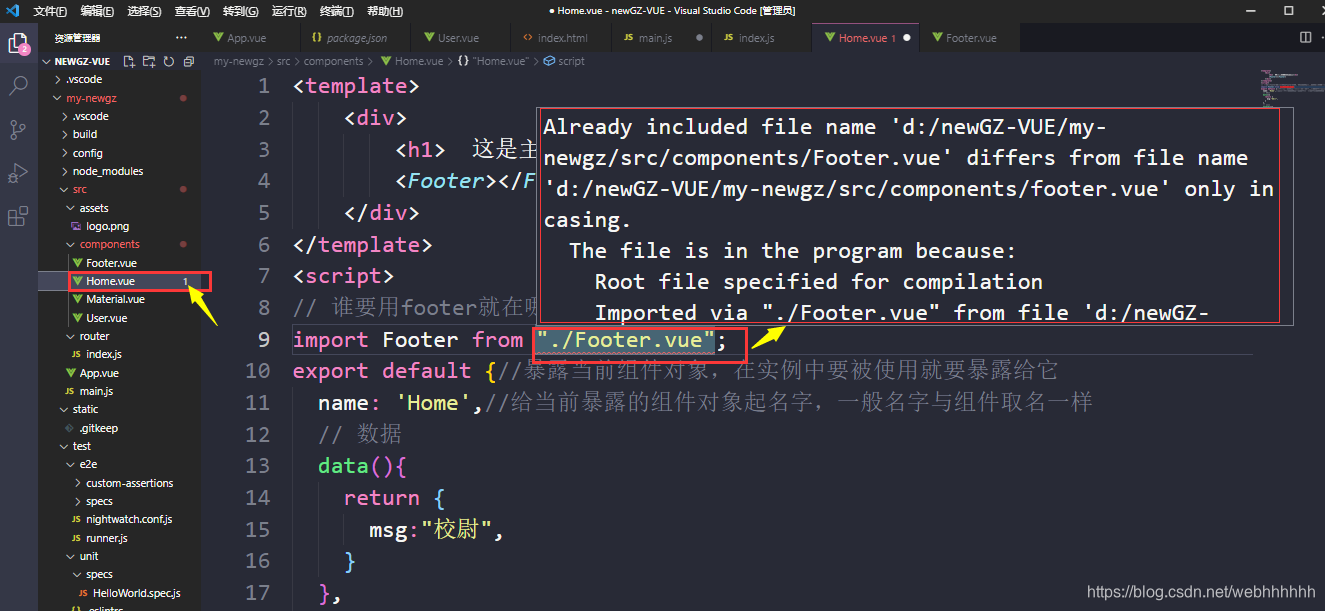
Task: Open the Source Control view
Action: tap(18, 129)
